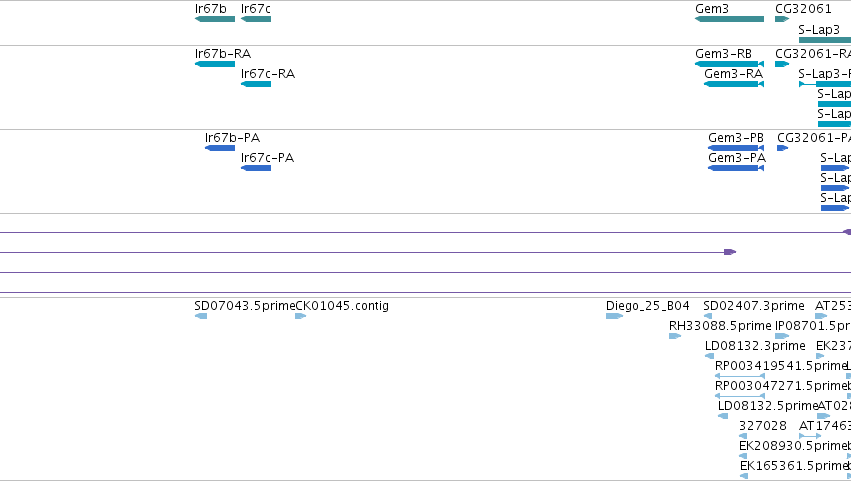Click the Gem3-RA transcript
This screenshot has height=481, width=851.
pos(734,84)
